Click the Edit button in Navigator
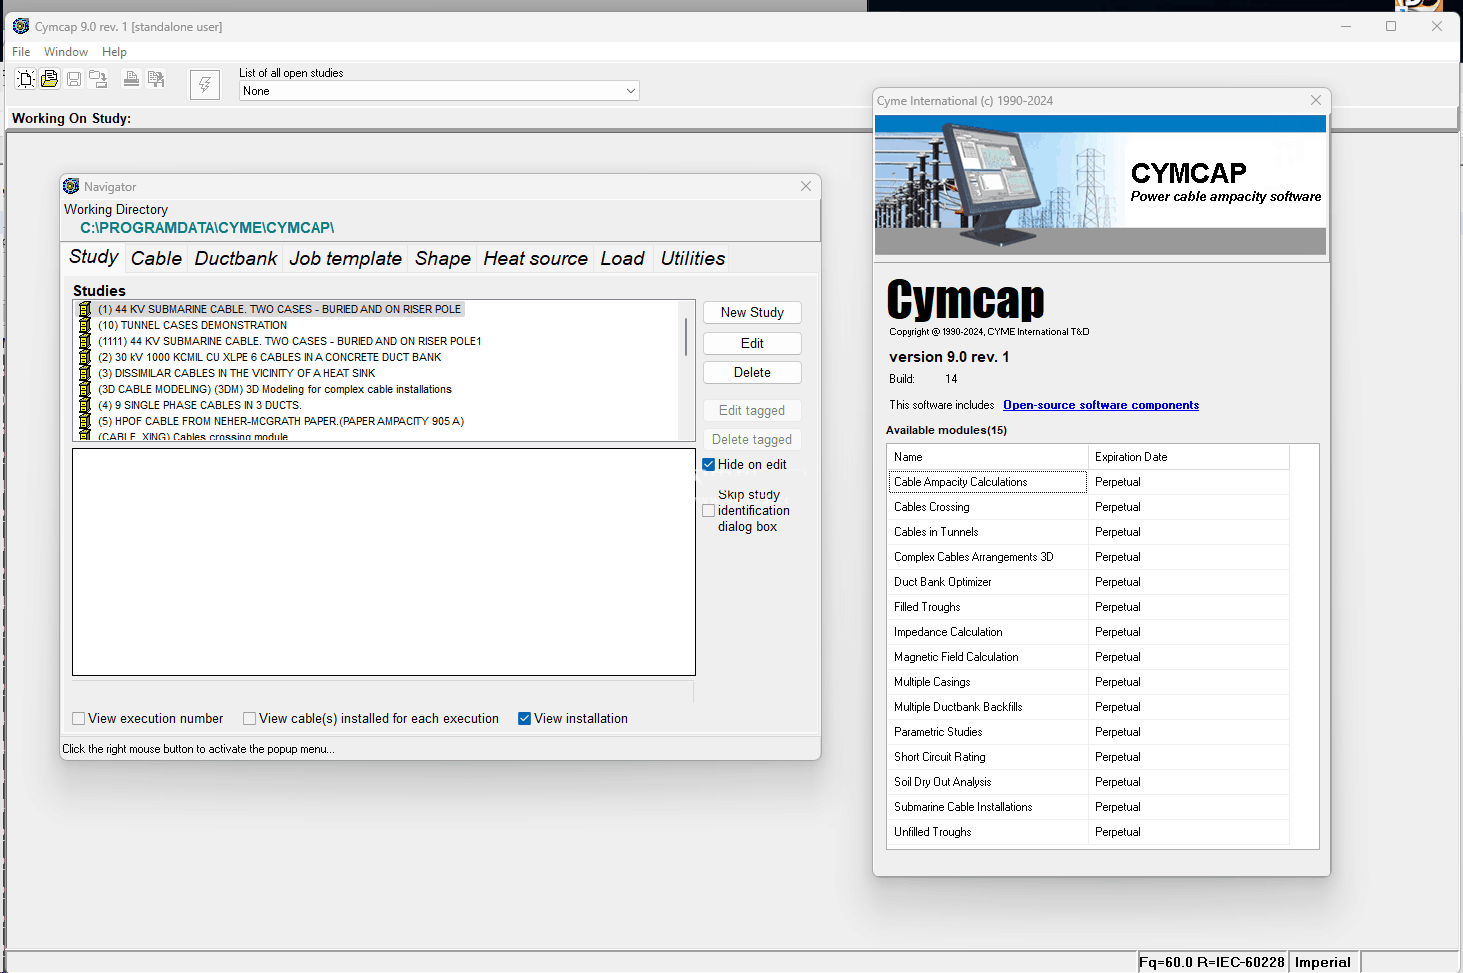 click(752, 343)
